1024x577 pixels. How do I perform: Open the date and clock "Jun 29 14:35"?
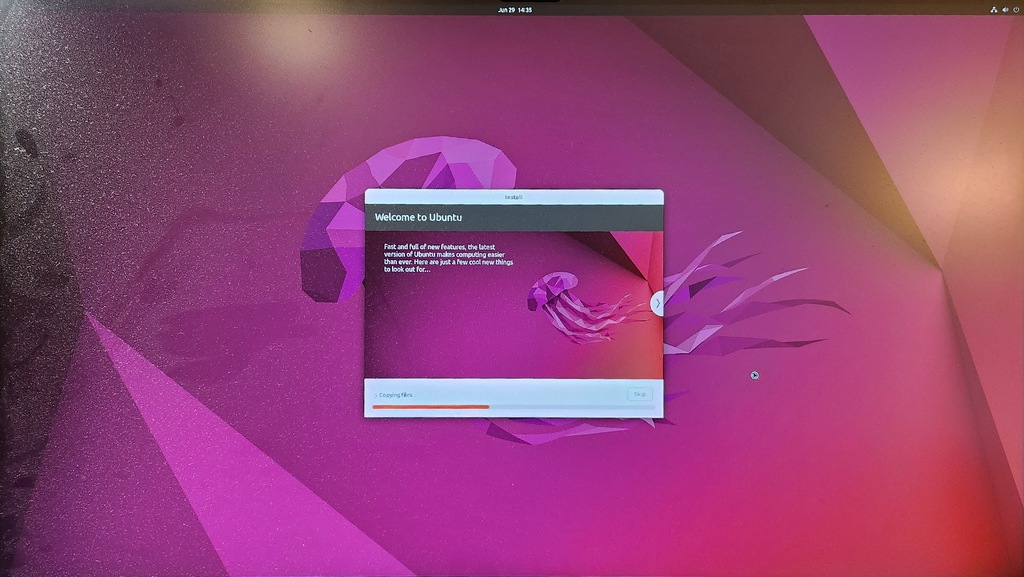coord(515,10)
